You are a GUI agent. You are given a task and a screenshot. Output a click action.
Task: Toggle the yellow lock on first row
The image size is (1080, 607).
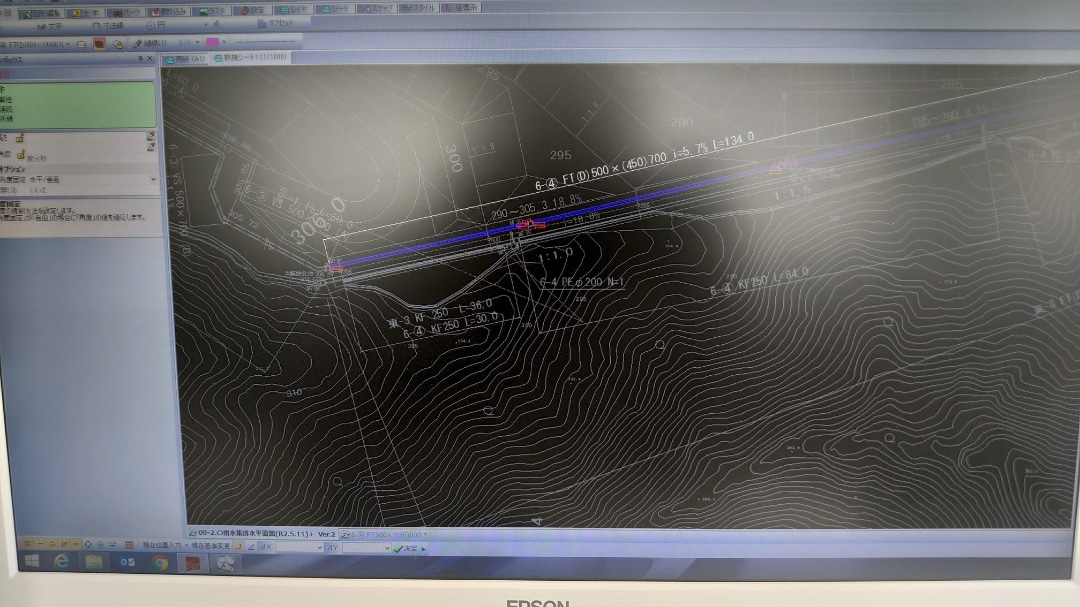(x=19, y=138)
